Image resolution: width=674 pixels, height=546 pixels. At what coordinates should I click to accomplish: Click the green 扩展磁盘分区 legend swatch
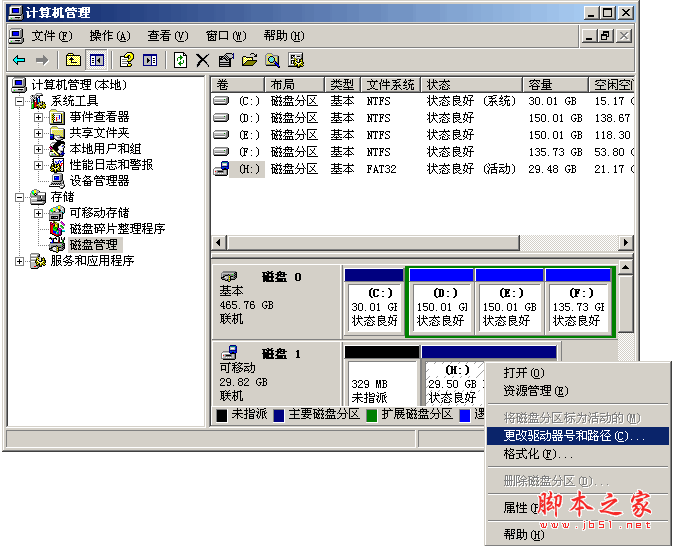click(x=371, y=415)
